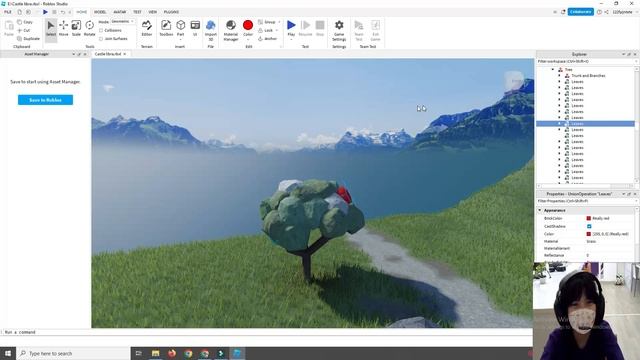The width and height of the screenshot is (640, 360).
Task: Switch to the VIEW ribbon tab
Action: click(153, 12)
